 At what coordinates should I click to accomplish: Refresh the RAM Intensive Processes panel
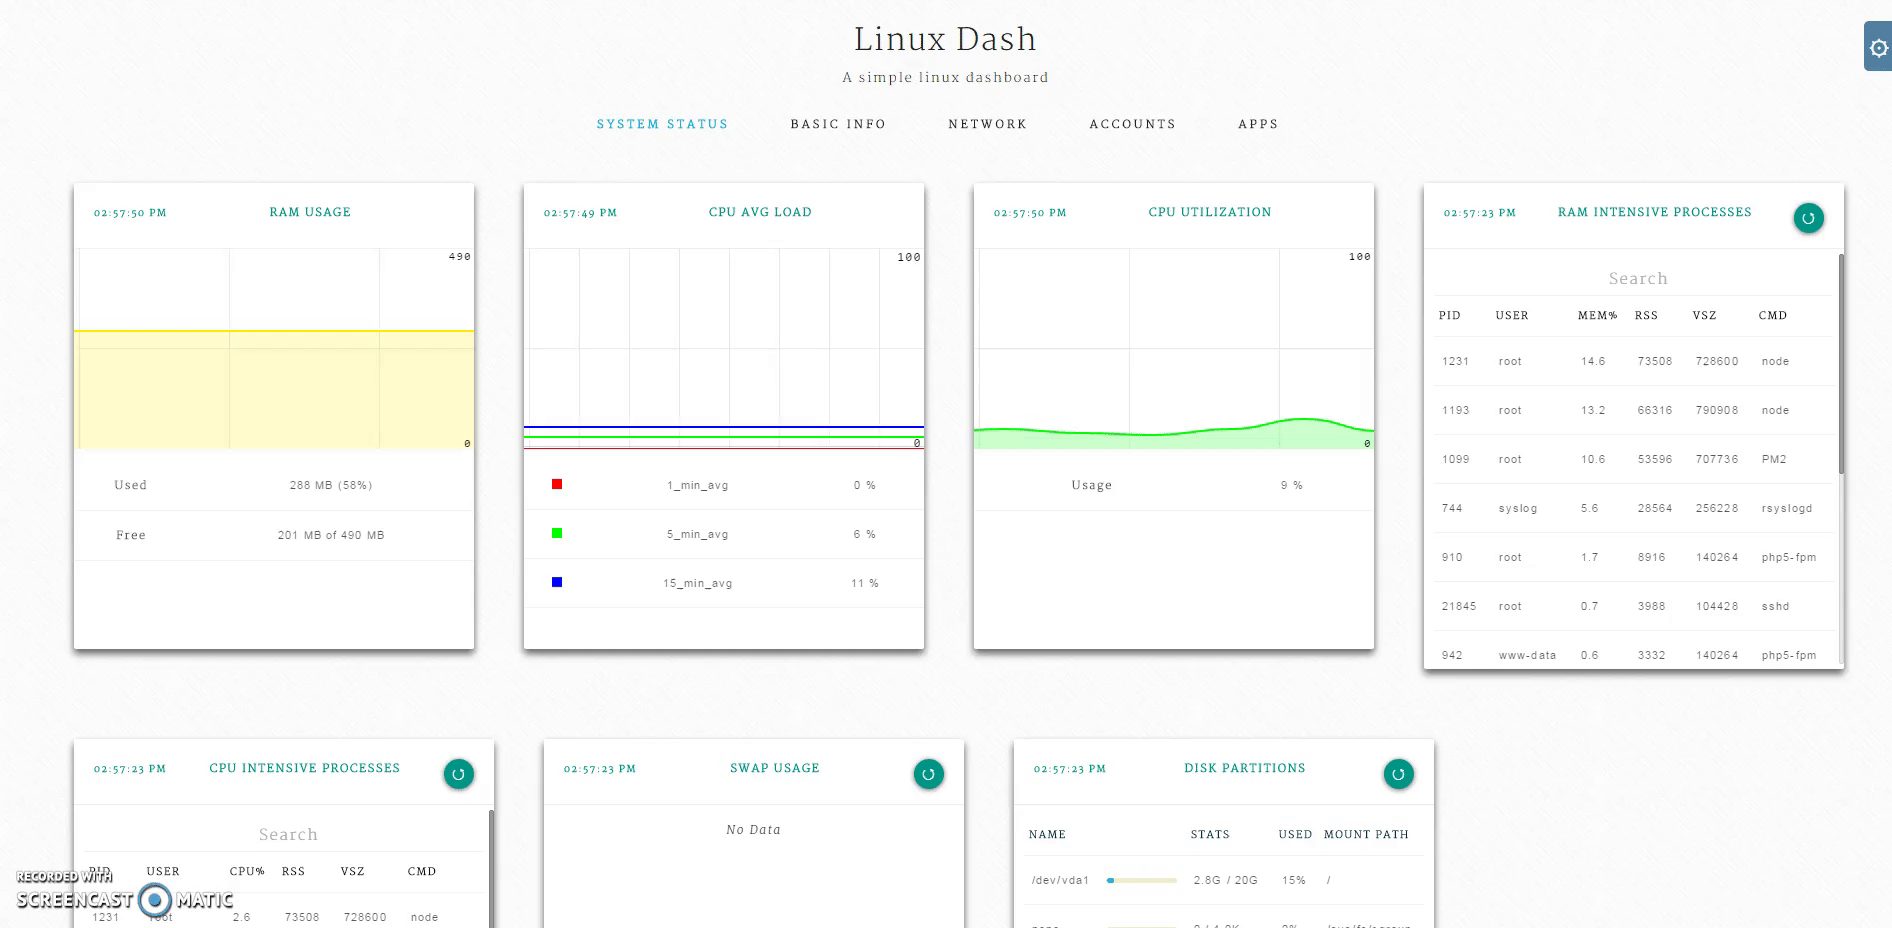click(x=1807, y=217)
